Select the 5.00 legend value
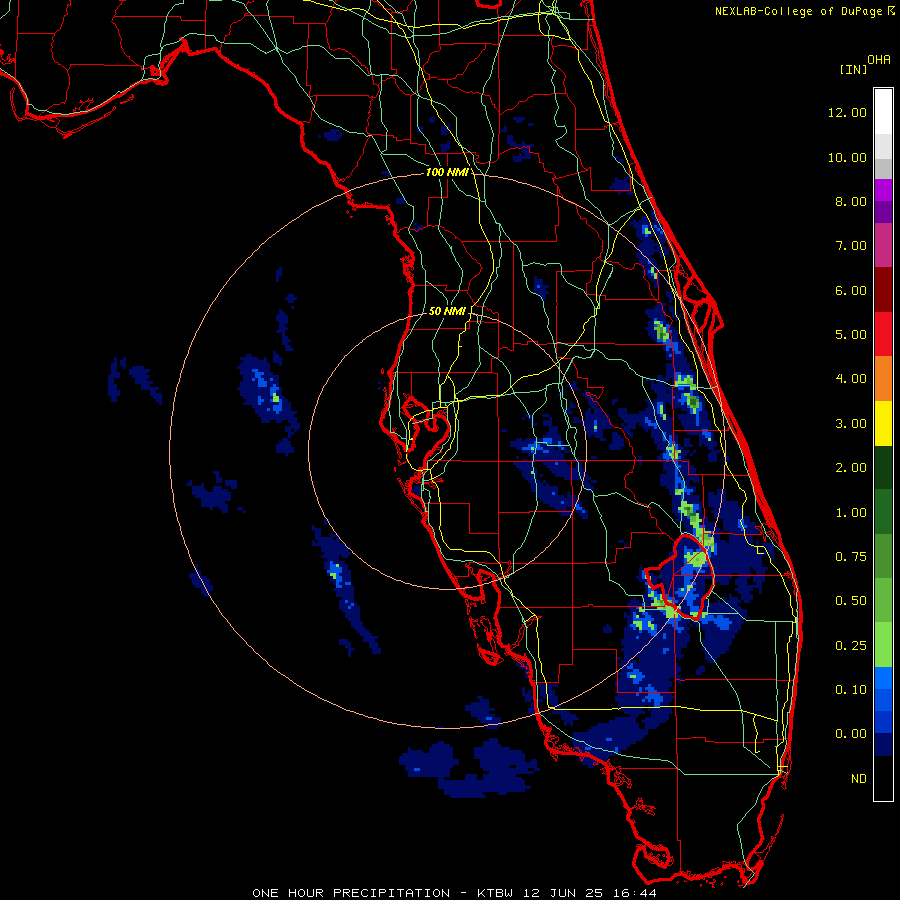This screenshot has width=900, height=900. click(x=851, y=335)
